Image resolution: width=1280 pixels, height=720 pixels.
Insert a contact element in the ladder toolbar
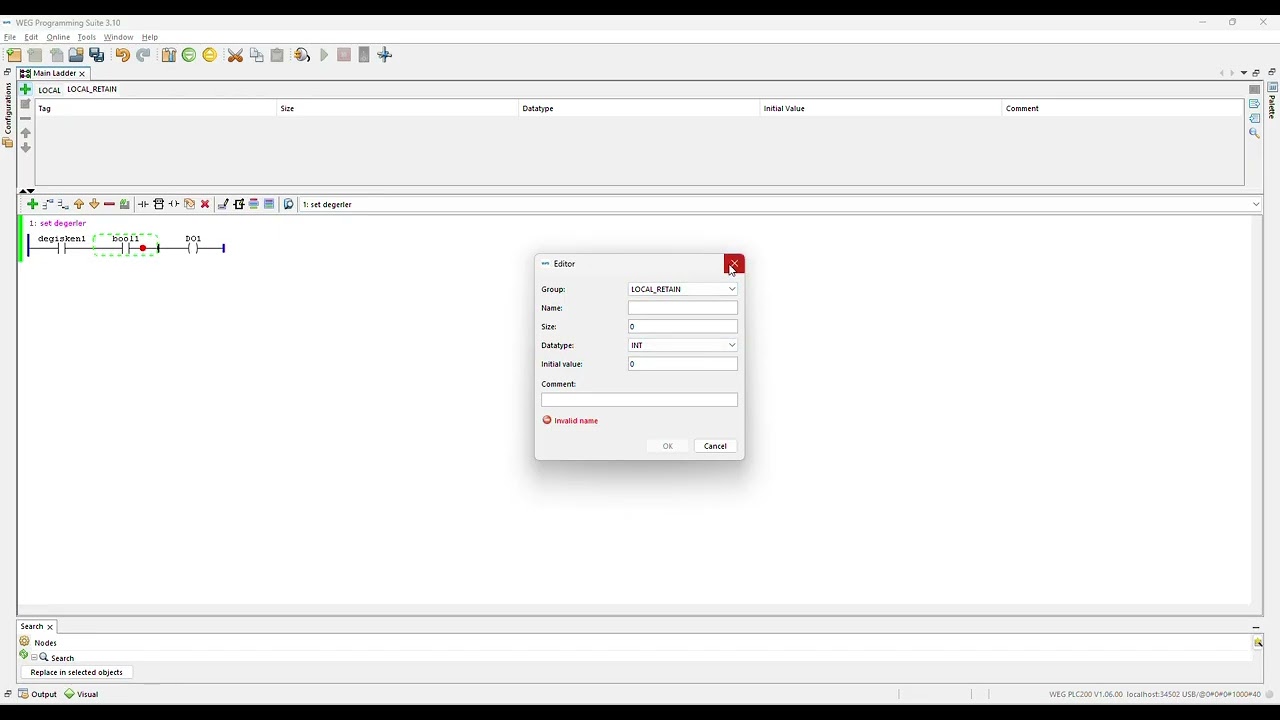[143, 204]
